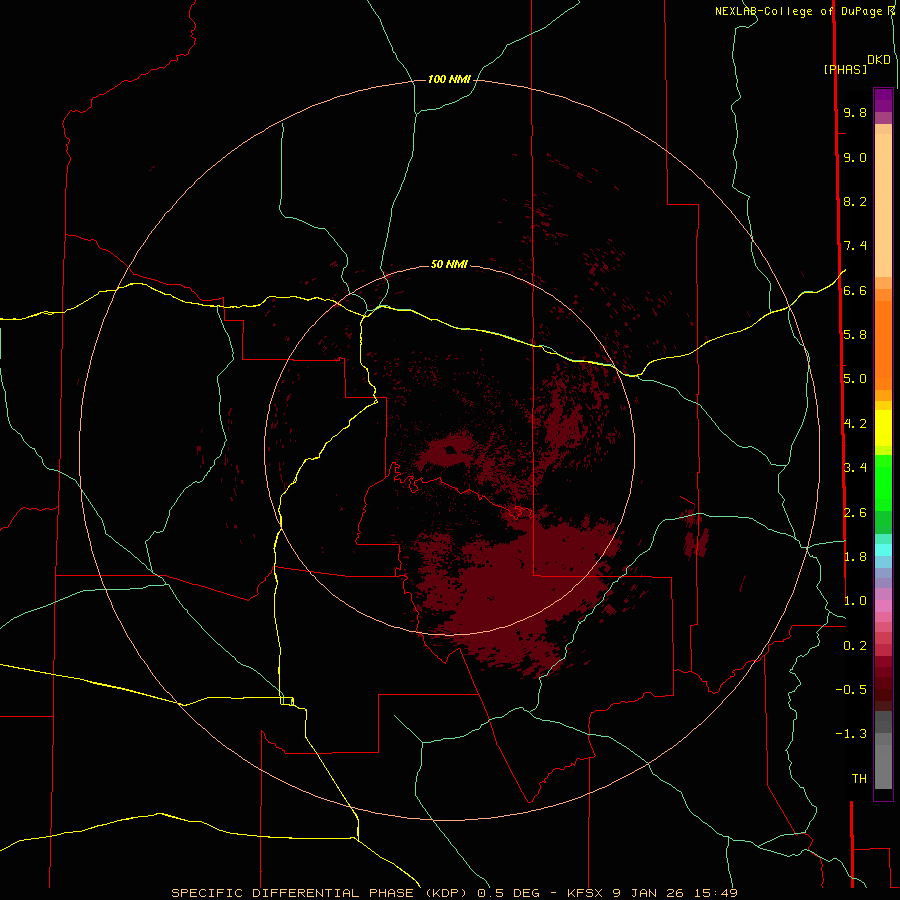Pick the gray swatch at the color bar bottom
Viewport: 900px width, 900px height.
883,766
